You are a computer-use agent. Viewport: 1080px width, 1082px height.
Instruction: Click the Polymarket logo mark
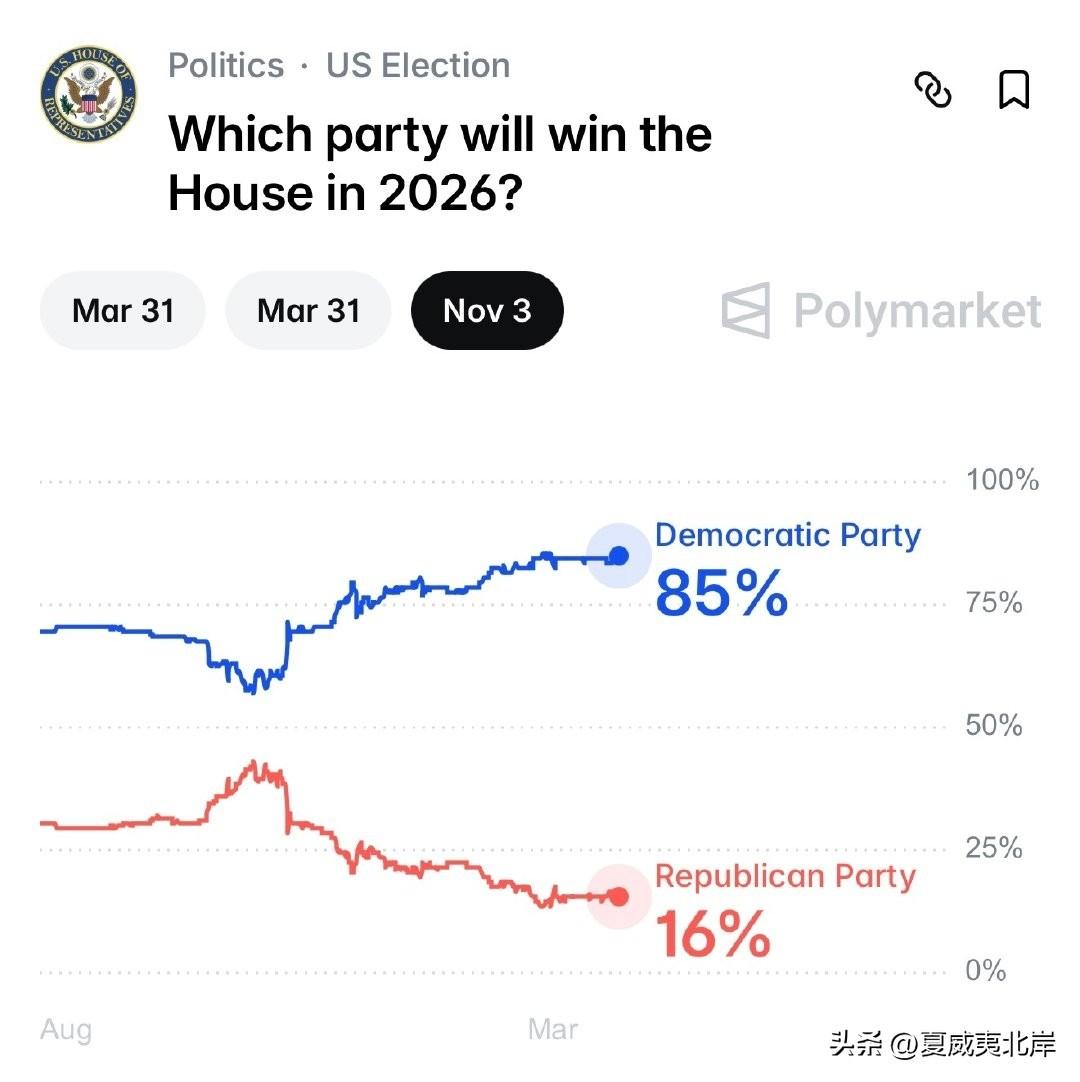pyautogui.click(x=745, y=311)
